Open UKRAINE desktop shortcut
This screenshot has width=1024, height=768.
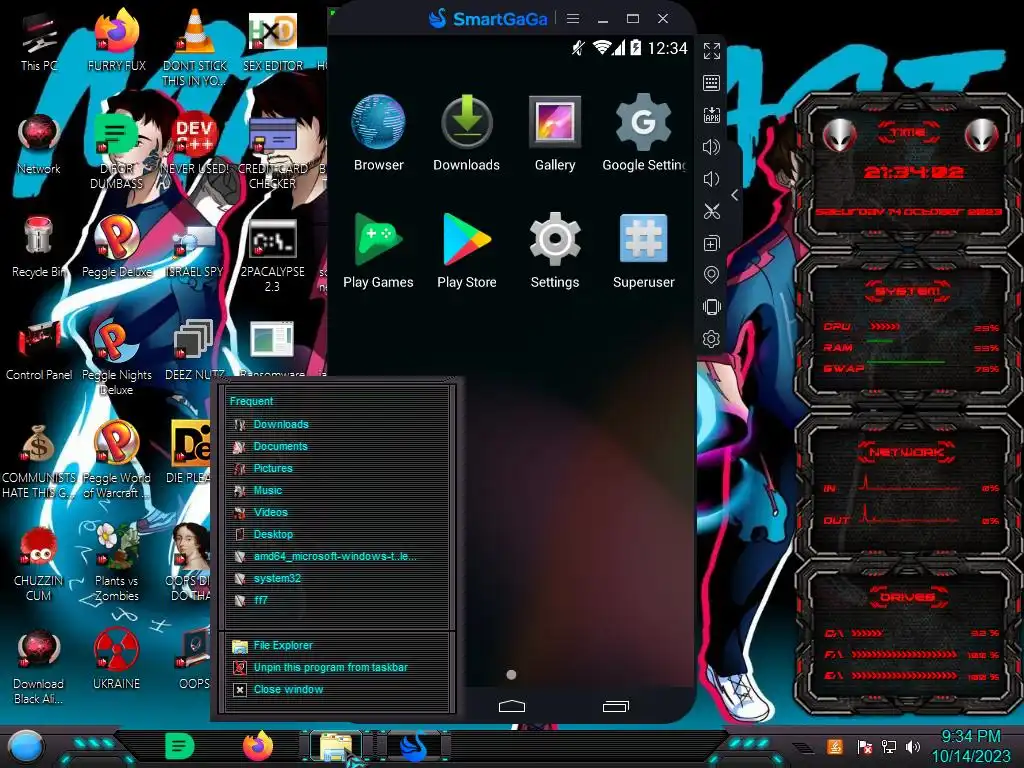pyautogui.click(x=117, y=660)
